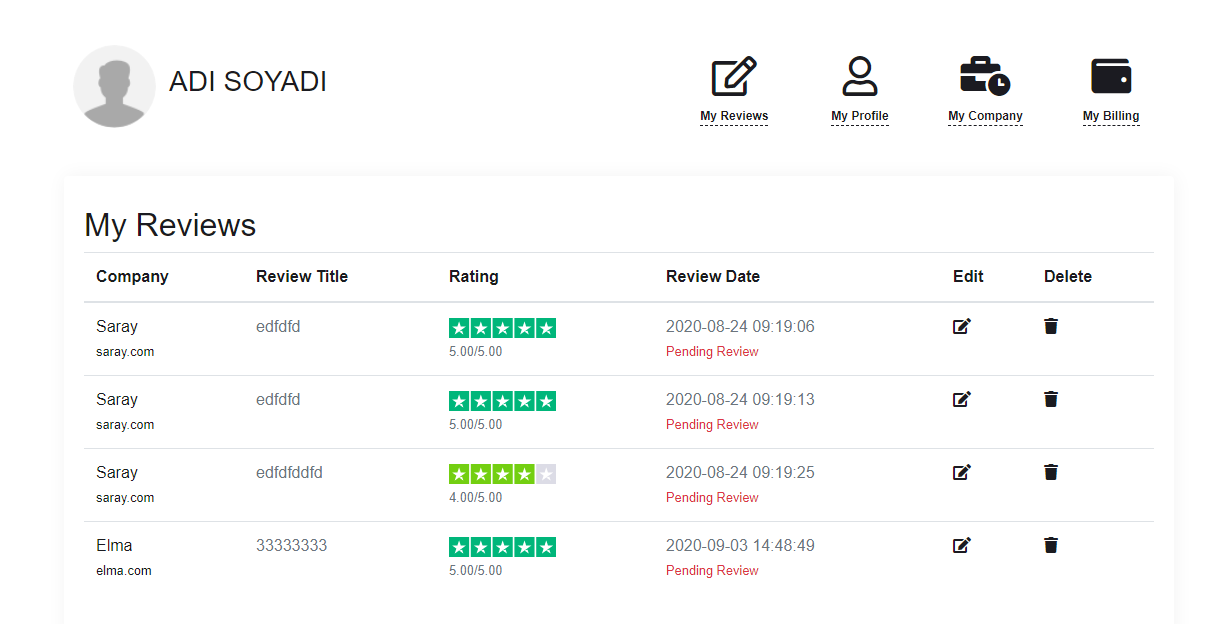The height and width of the screenshot is (624, 1216).
Task: Click the ADI SOYADI user name
Action: point(248,82)
